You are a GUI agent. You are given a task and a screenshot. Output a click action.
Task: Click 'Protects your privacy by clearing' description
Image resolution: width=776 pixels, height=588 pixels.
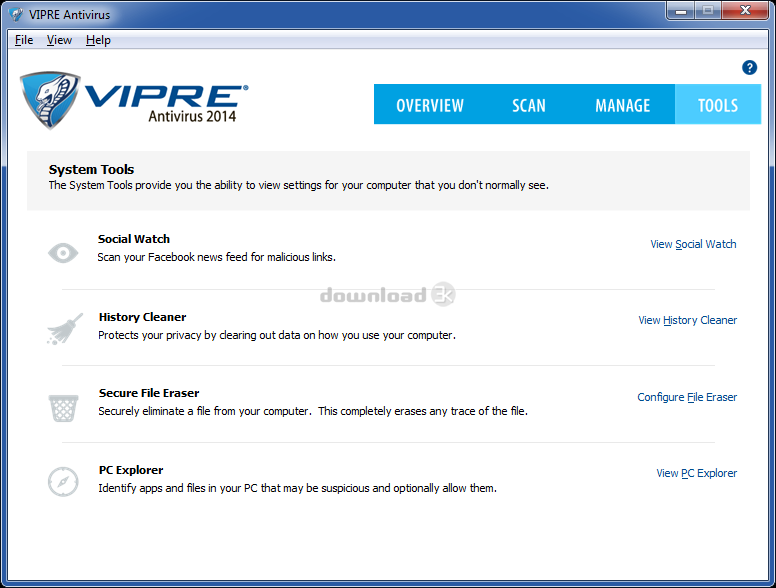pos(277,335)
